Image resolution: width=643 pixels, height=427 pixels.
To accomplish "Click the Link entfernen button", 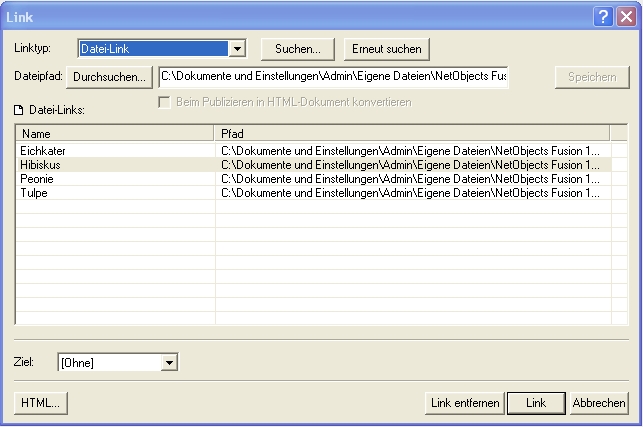I will [464, 403].
